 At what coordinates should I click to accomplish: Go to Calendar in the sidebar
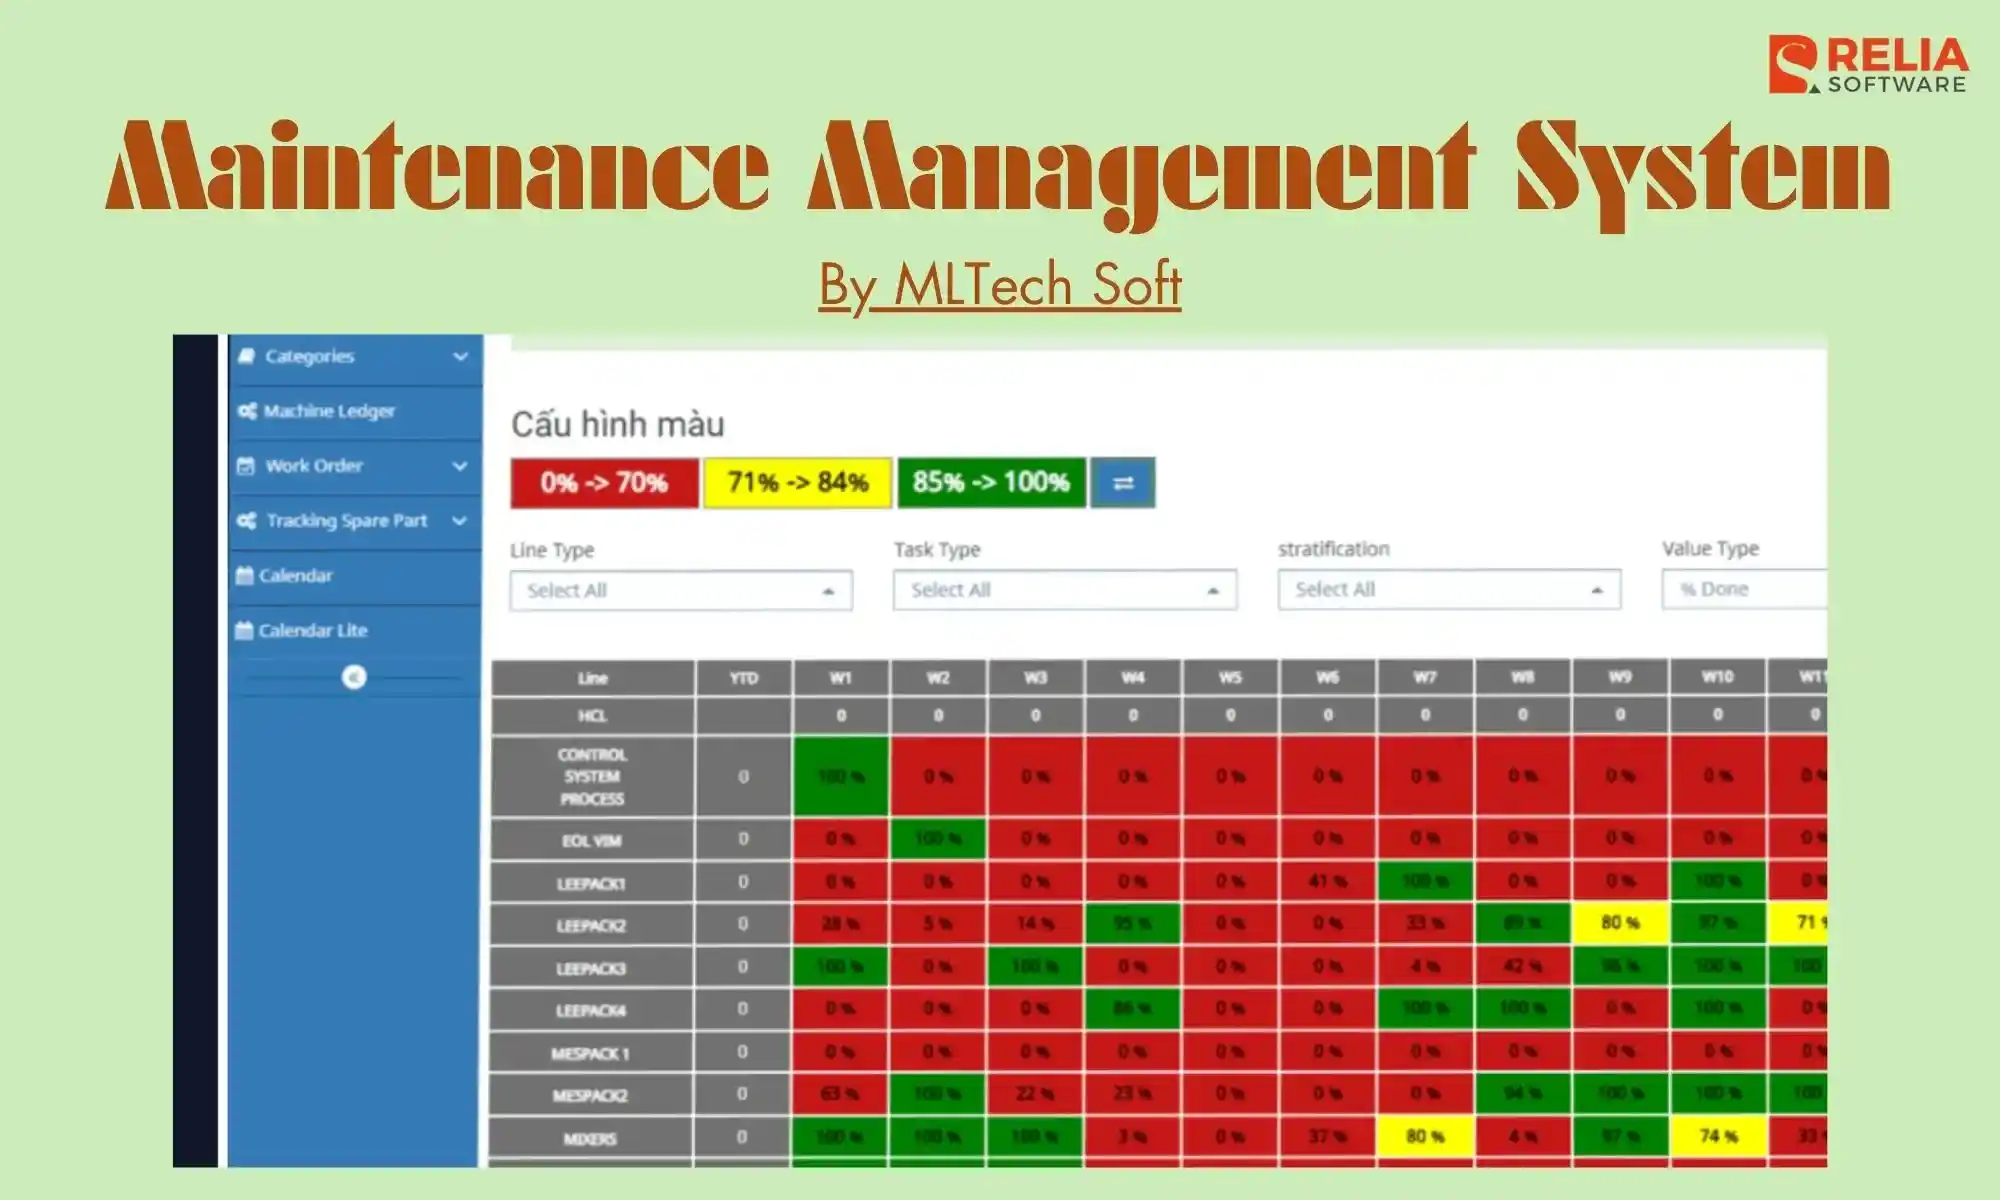355,576
